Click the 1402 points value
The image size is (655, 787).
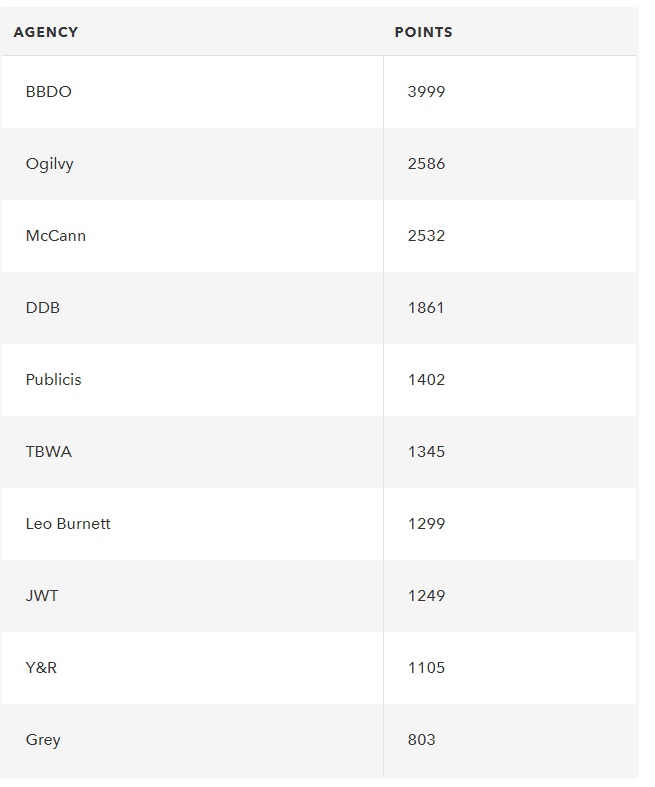point(426,379)
